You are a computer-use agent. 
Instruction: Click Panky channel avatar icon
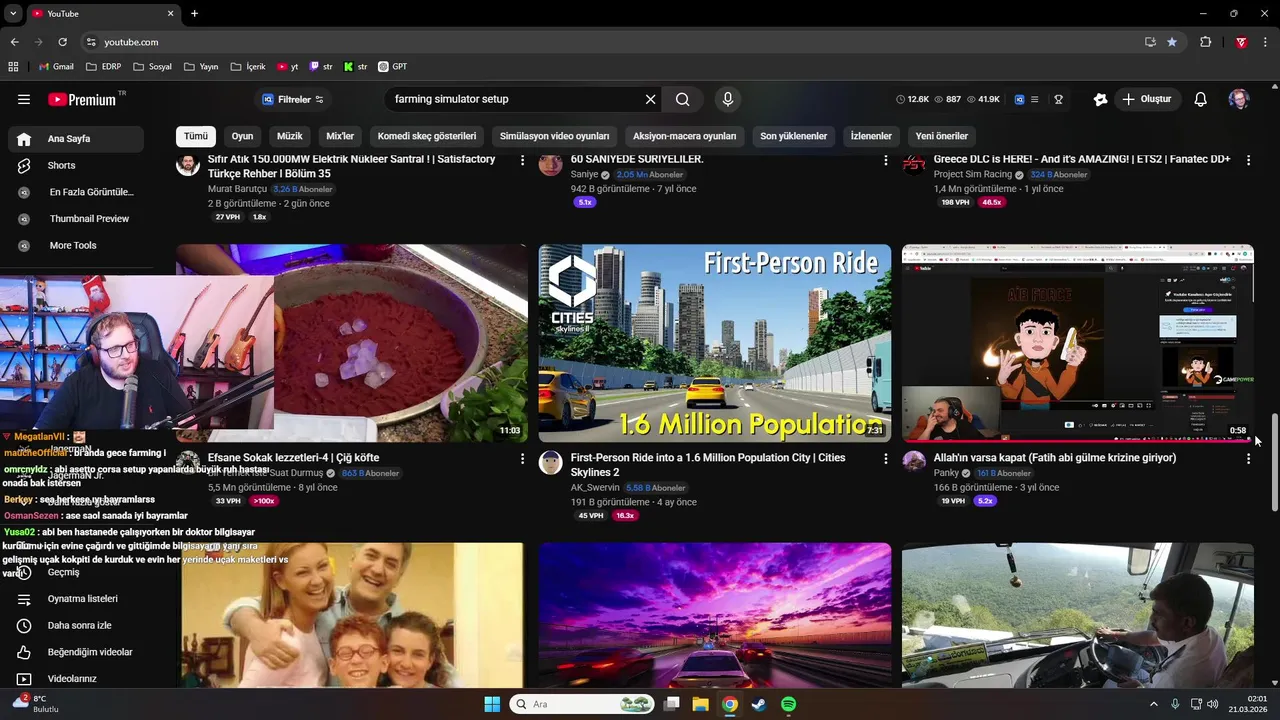(914, 461)
